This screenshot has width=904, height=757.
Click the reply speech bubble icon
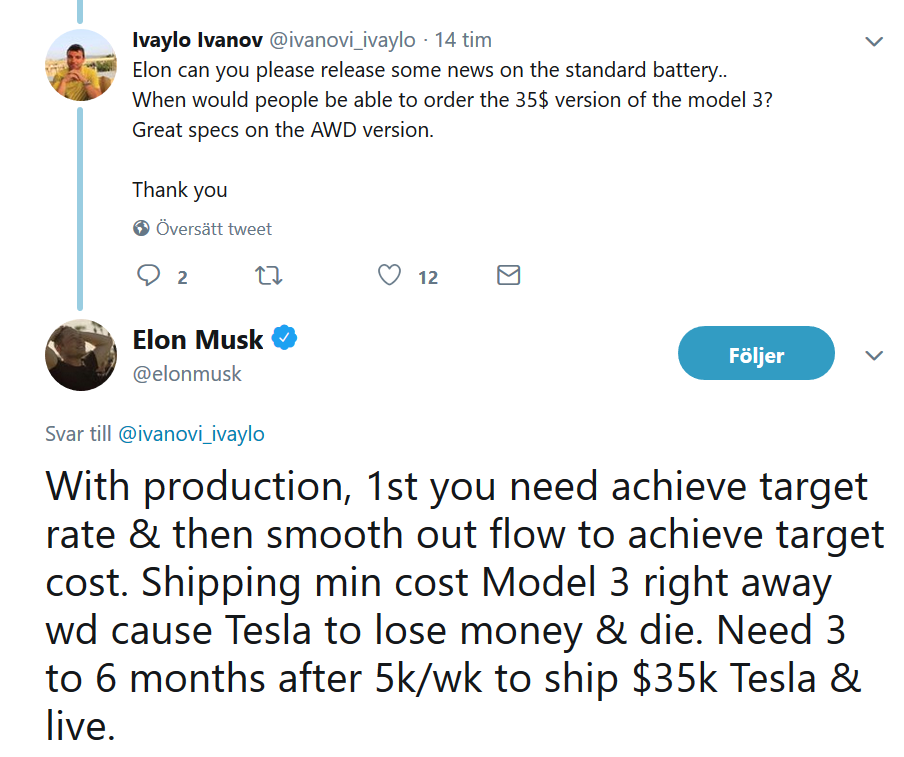pos(148,275)
